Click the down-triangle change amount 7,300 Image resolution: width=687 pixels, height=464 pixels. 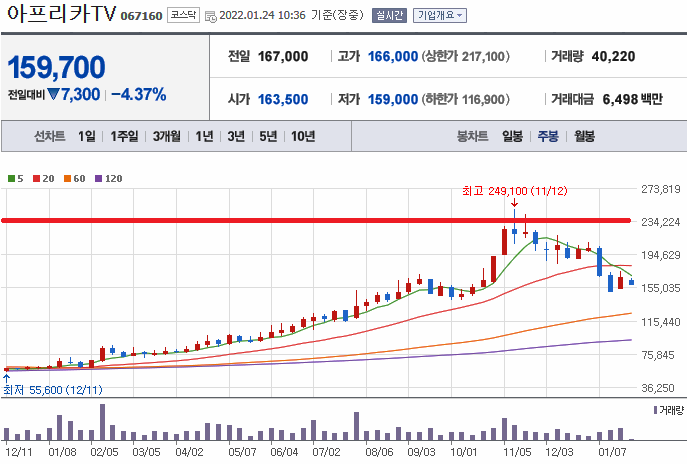74,94
